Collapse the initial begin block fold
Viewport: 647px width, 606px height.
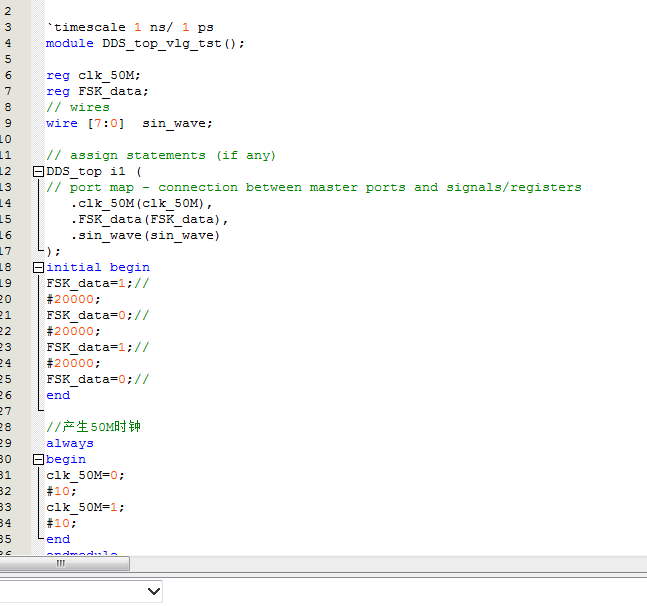point(38,267)
